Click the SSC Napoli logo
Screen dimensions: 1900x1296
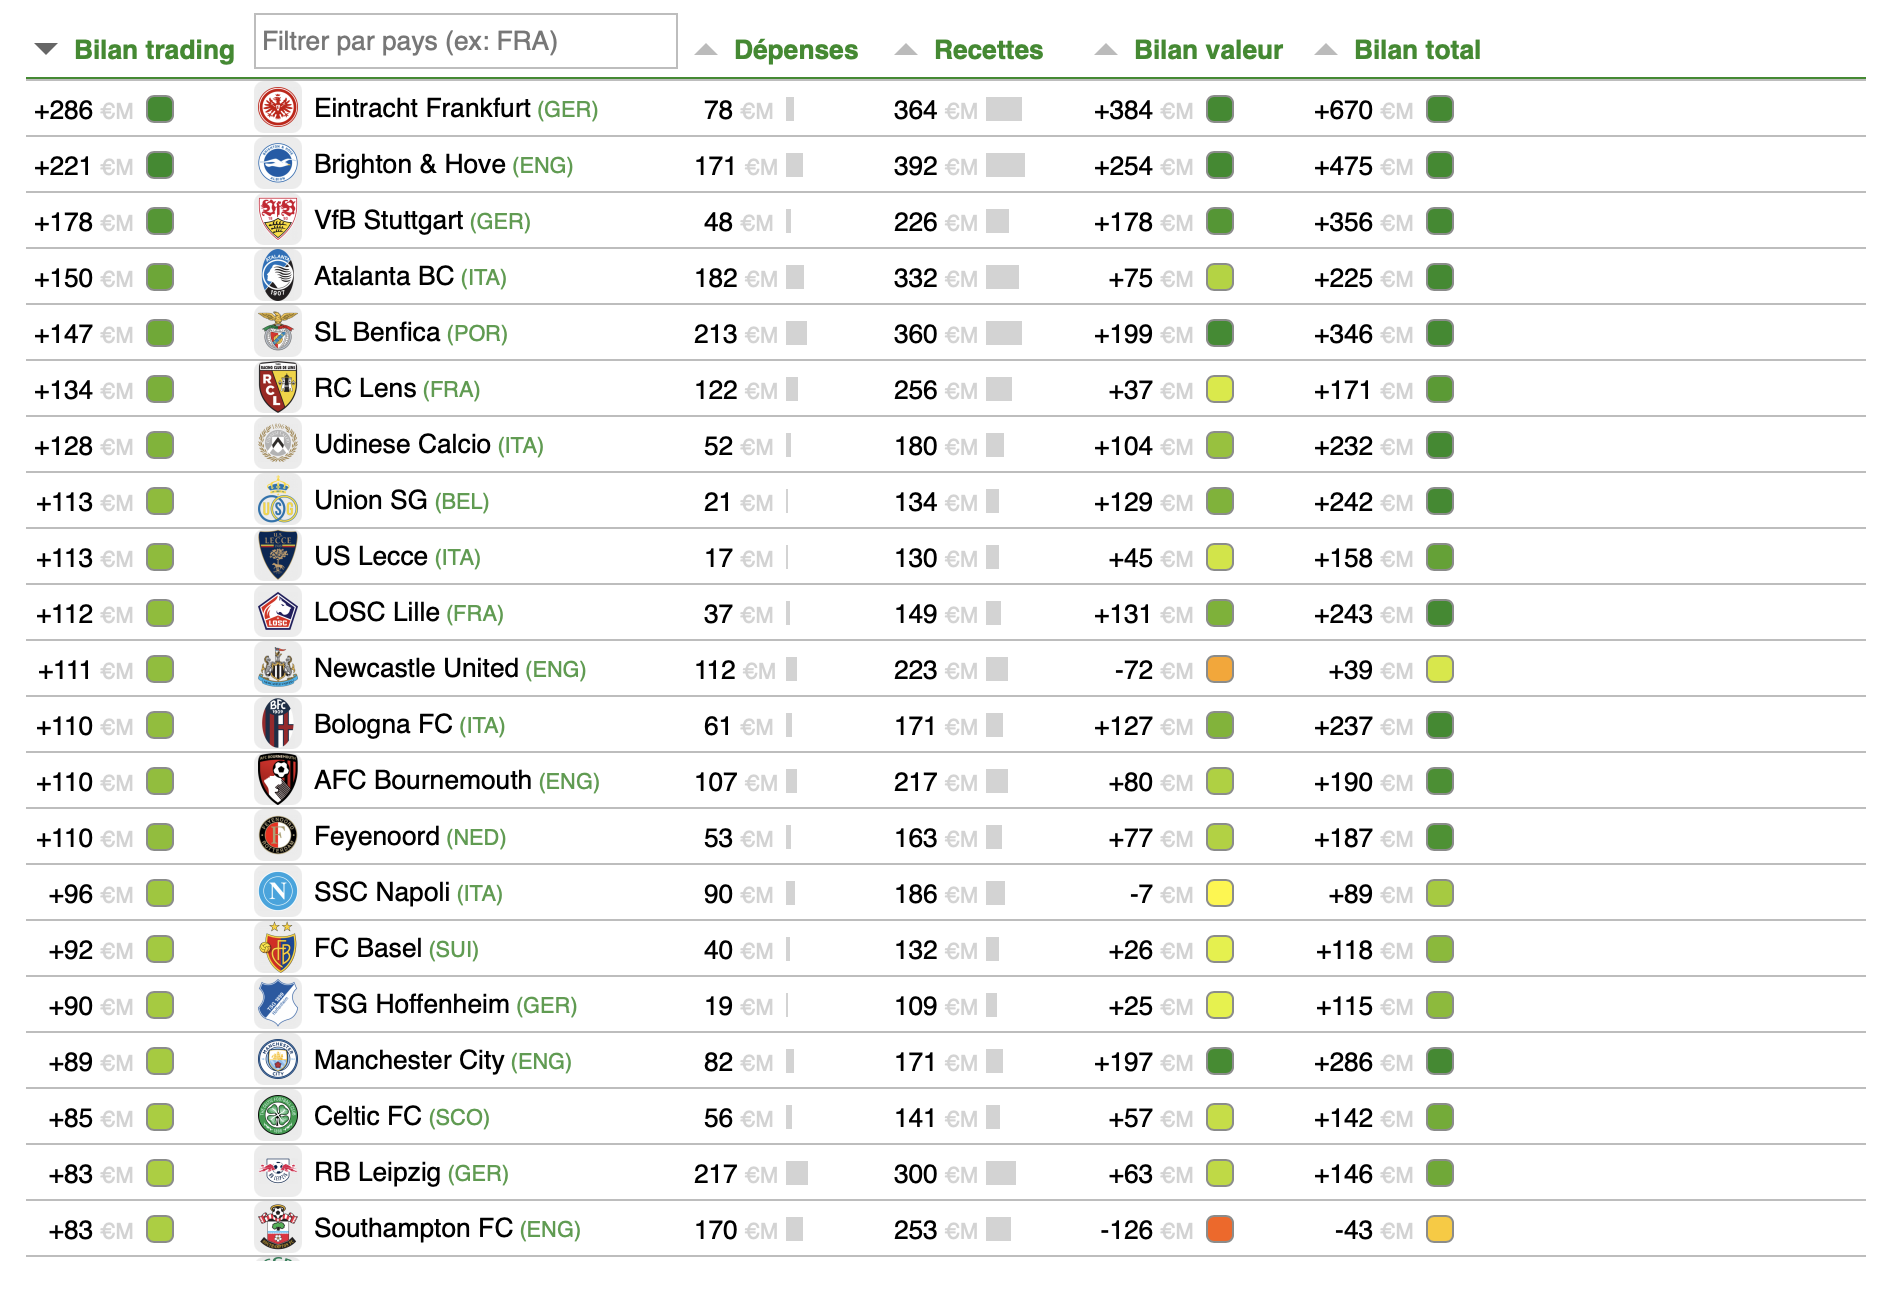coord(278,893)
